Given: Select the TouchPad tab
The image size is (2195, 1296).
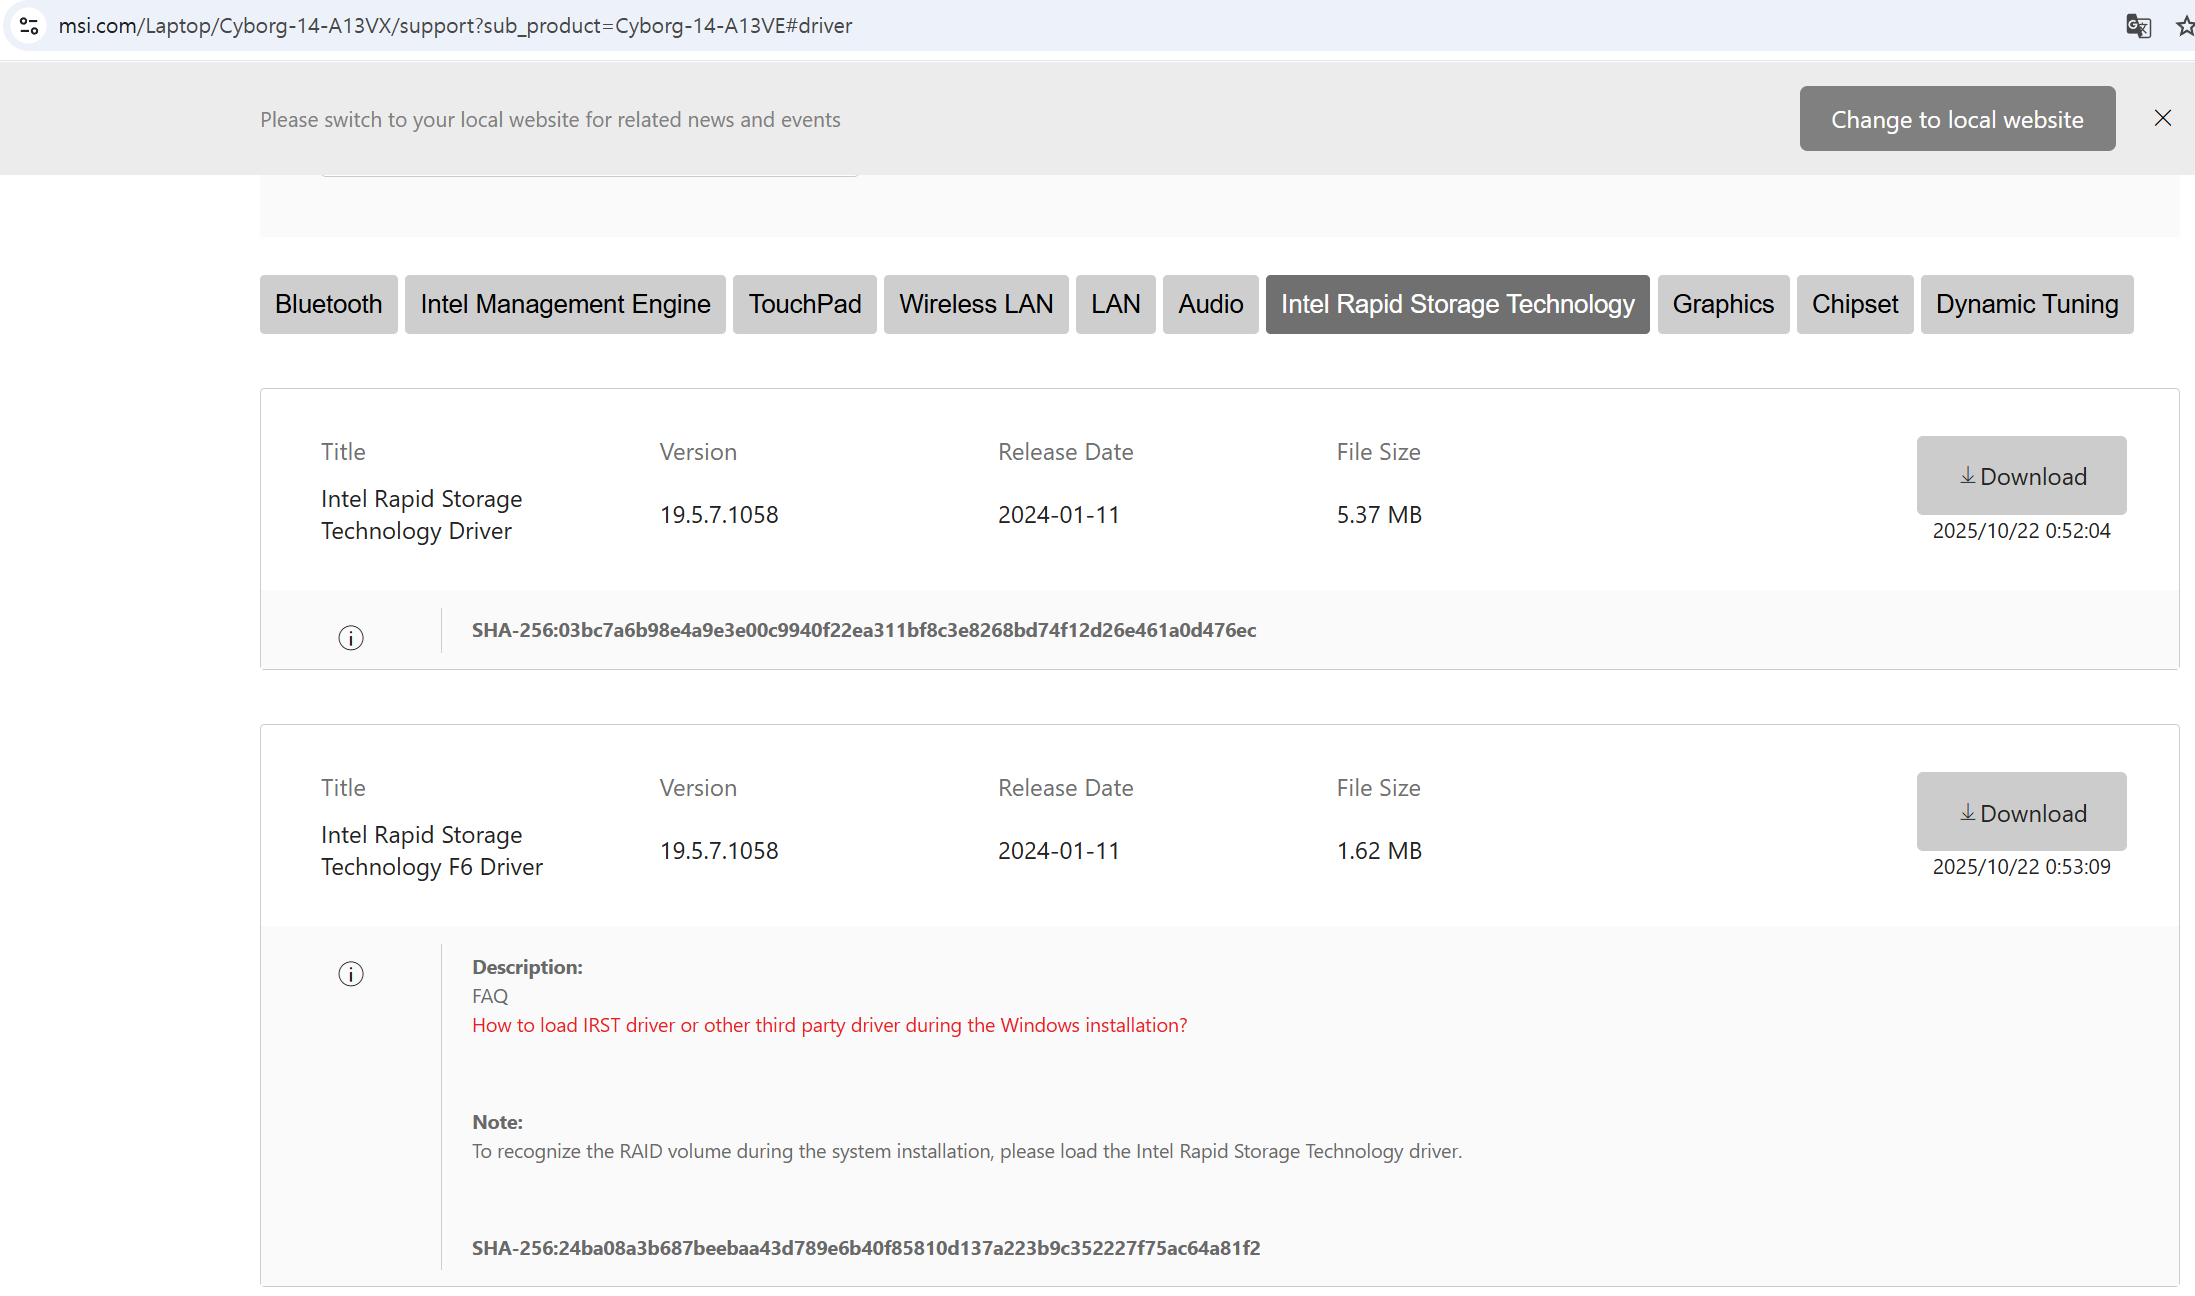Looking at the screenshot, I should pos(804,304).
